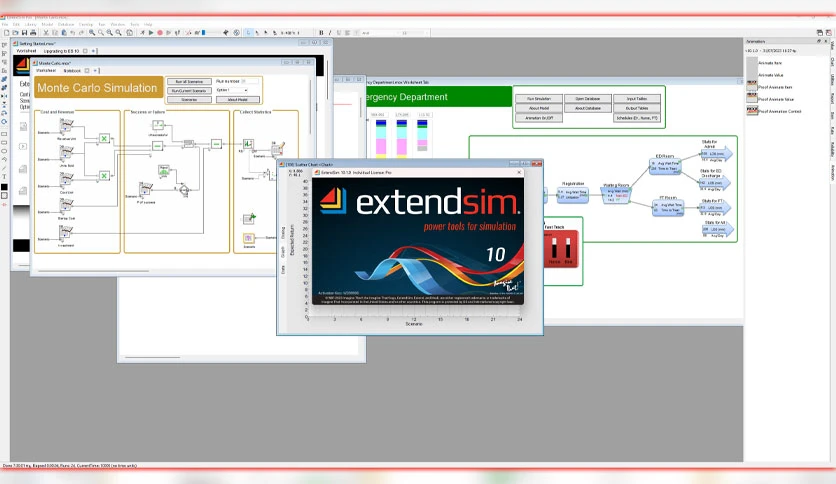Click the Run Current Scenario button

click(x=189, y=91)
